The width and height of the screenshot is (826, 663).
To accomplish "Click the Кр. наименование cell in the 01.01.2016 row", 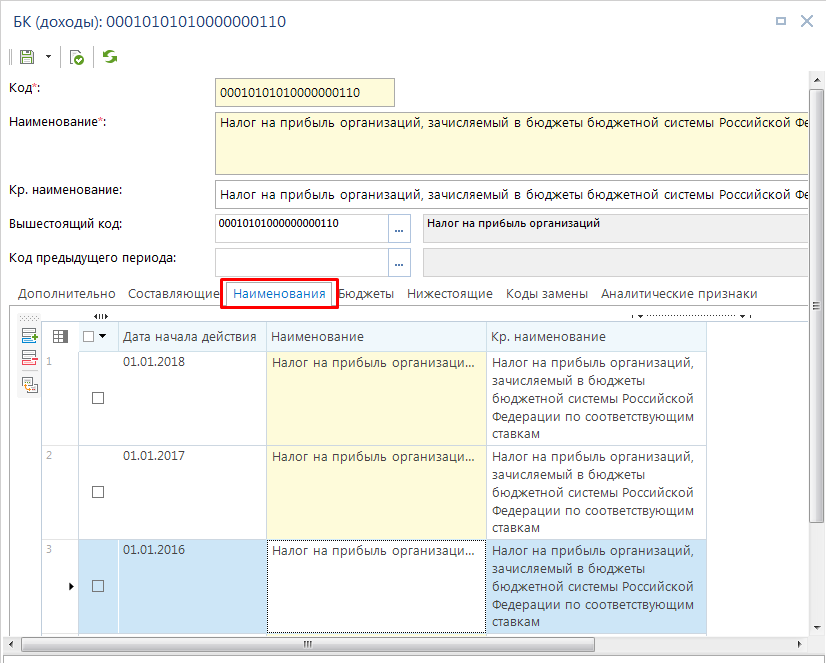I will pyautogui.click(x=596, y=586).
